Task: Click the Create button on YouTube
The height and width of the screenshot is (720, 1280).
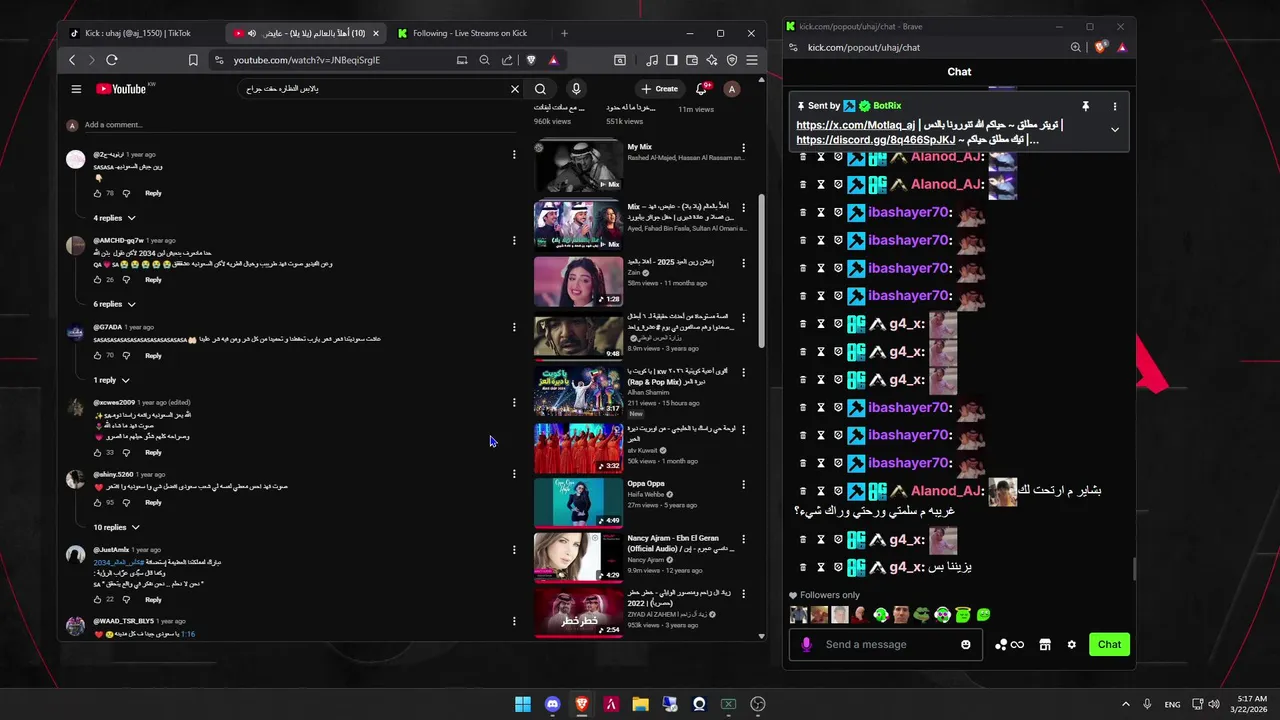Action: pos(660,89)
